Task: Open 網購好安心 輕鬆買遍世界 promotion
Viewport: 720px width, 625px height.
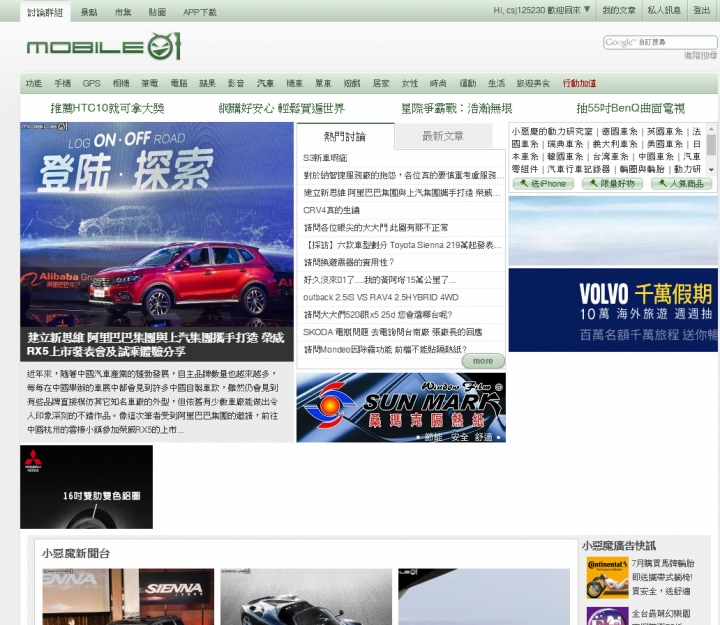Action: pos(281,108)
